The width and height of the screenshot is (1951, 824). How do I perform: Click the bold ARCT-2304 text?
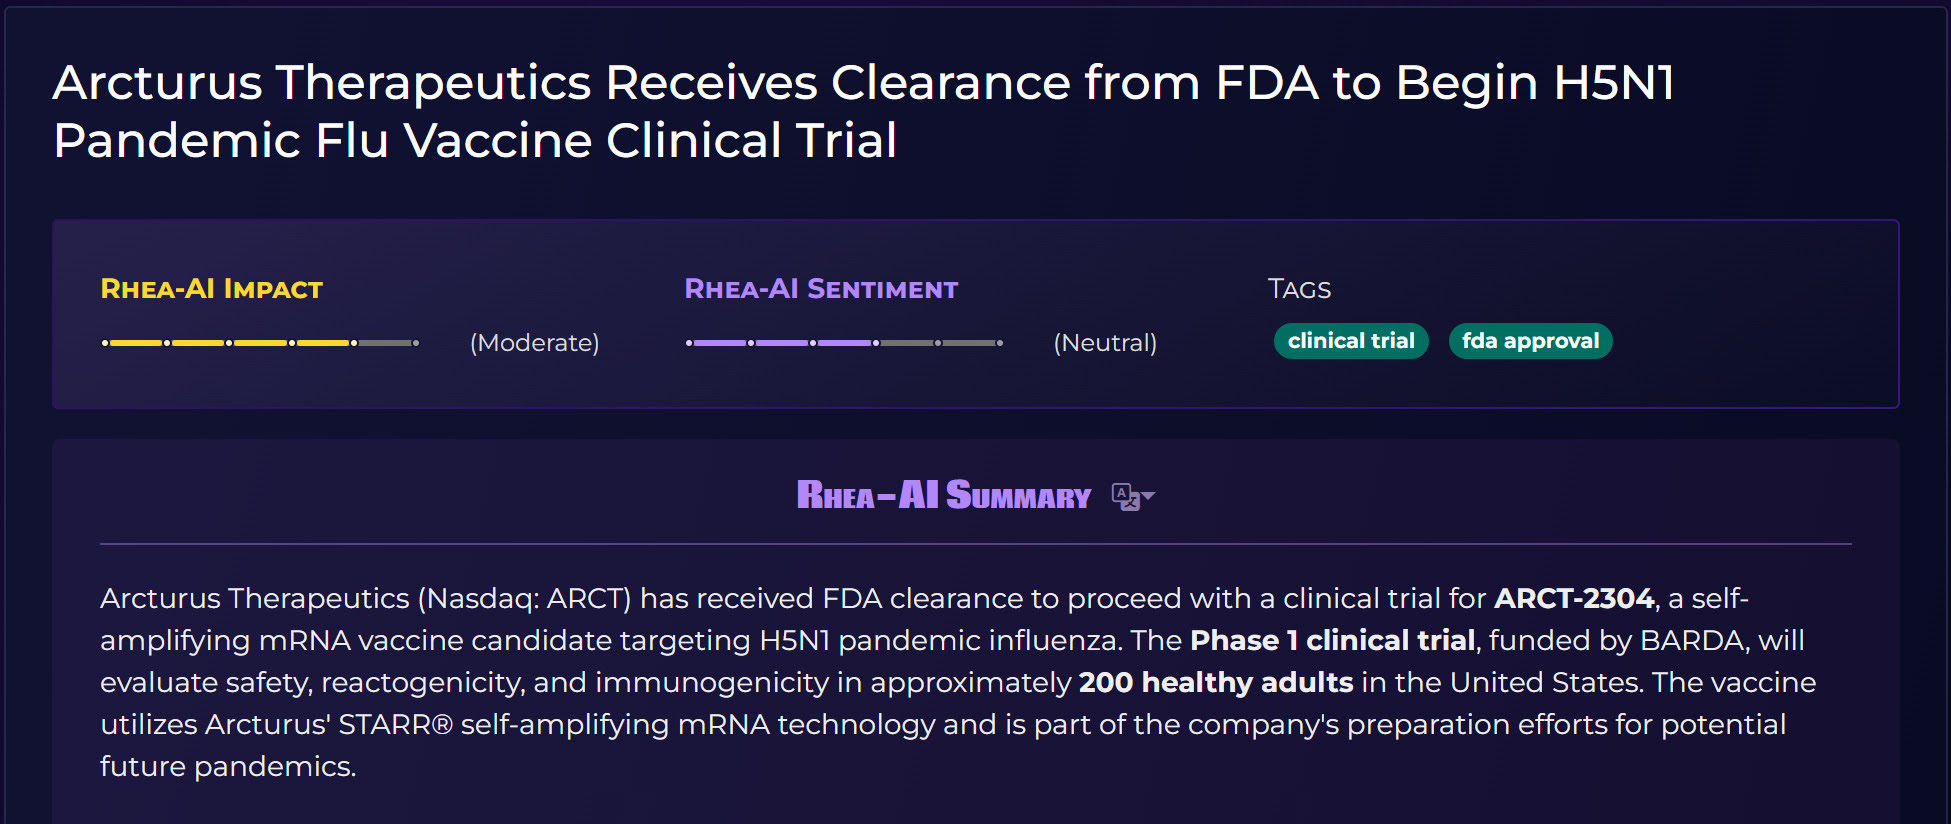(1574, 598)
